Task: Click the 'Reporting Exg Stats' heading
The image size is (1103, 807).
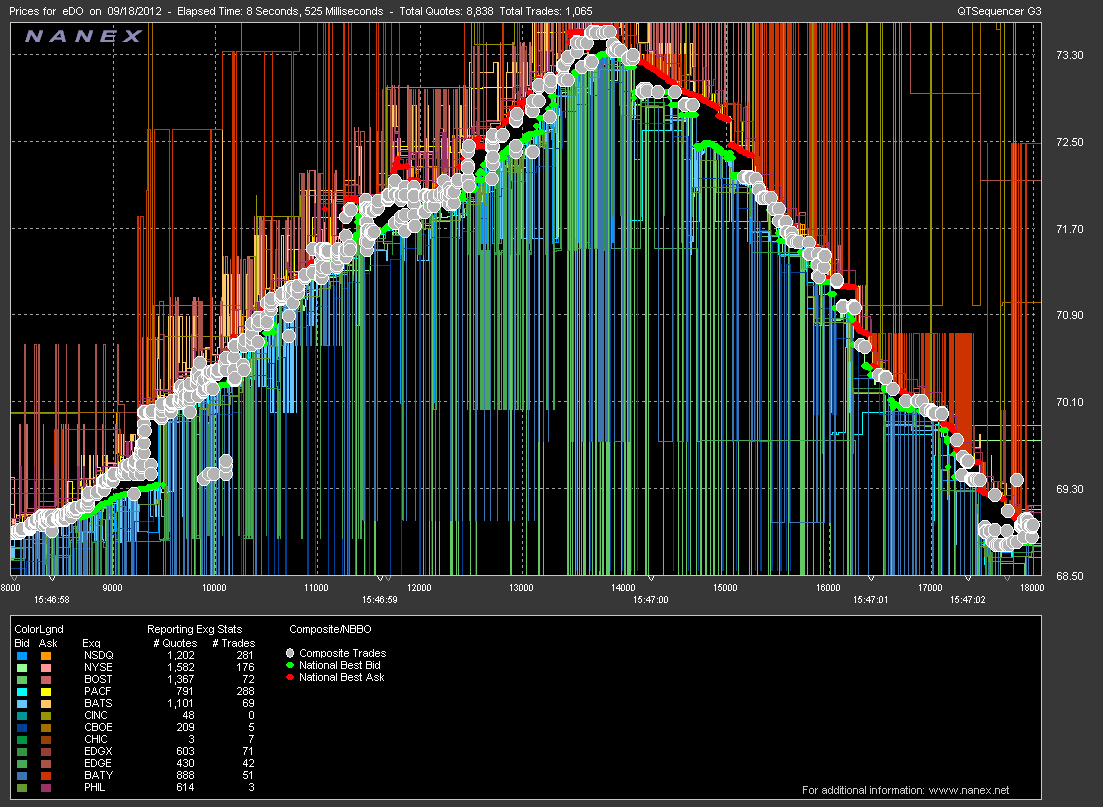Action: pyautogui.click(x=194, y=629)
